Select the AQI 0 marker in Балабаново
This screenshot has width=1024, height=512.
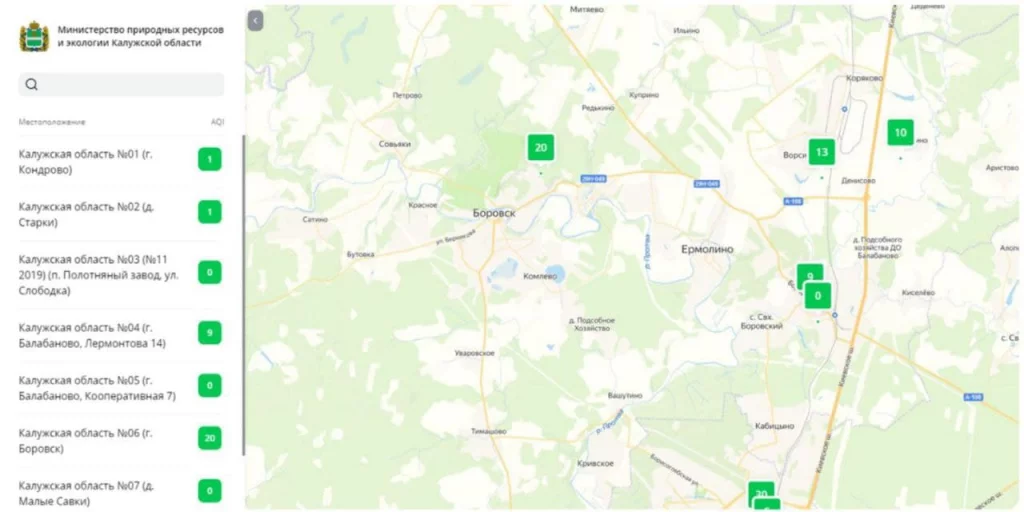tap(817, 296)
